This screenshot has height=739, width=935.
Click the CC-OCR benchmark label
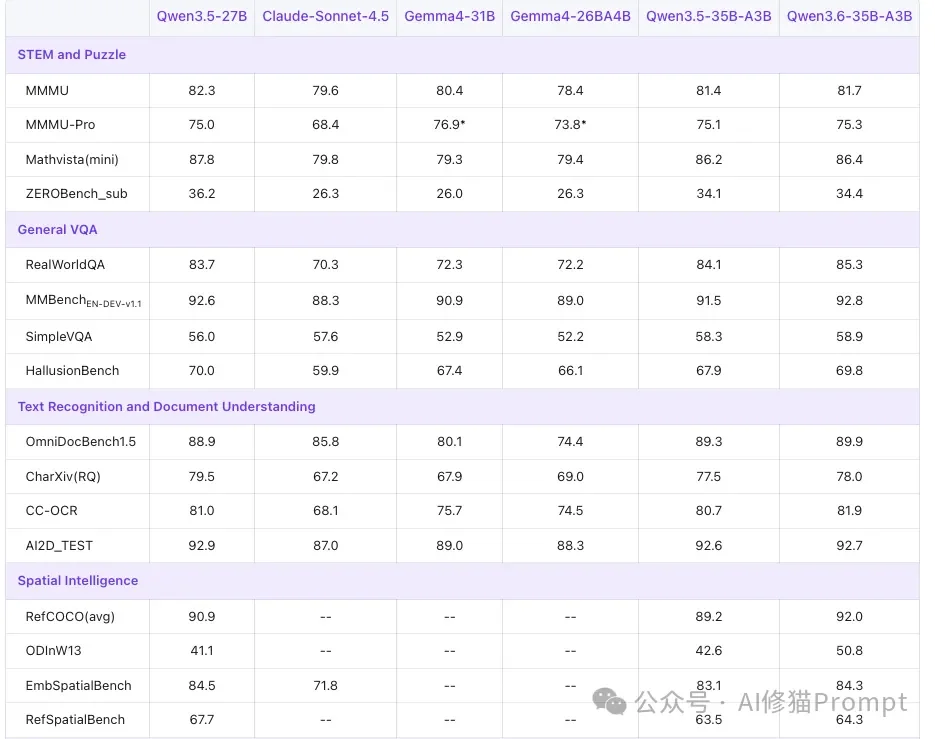tap(50, 511)
